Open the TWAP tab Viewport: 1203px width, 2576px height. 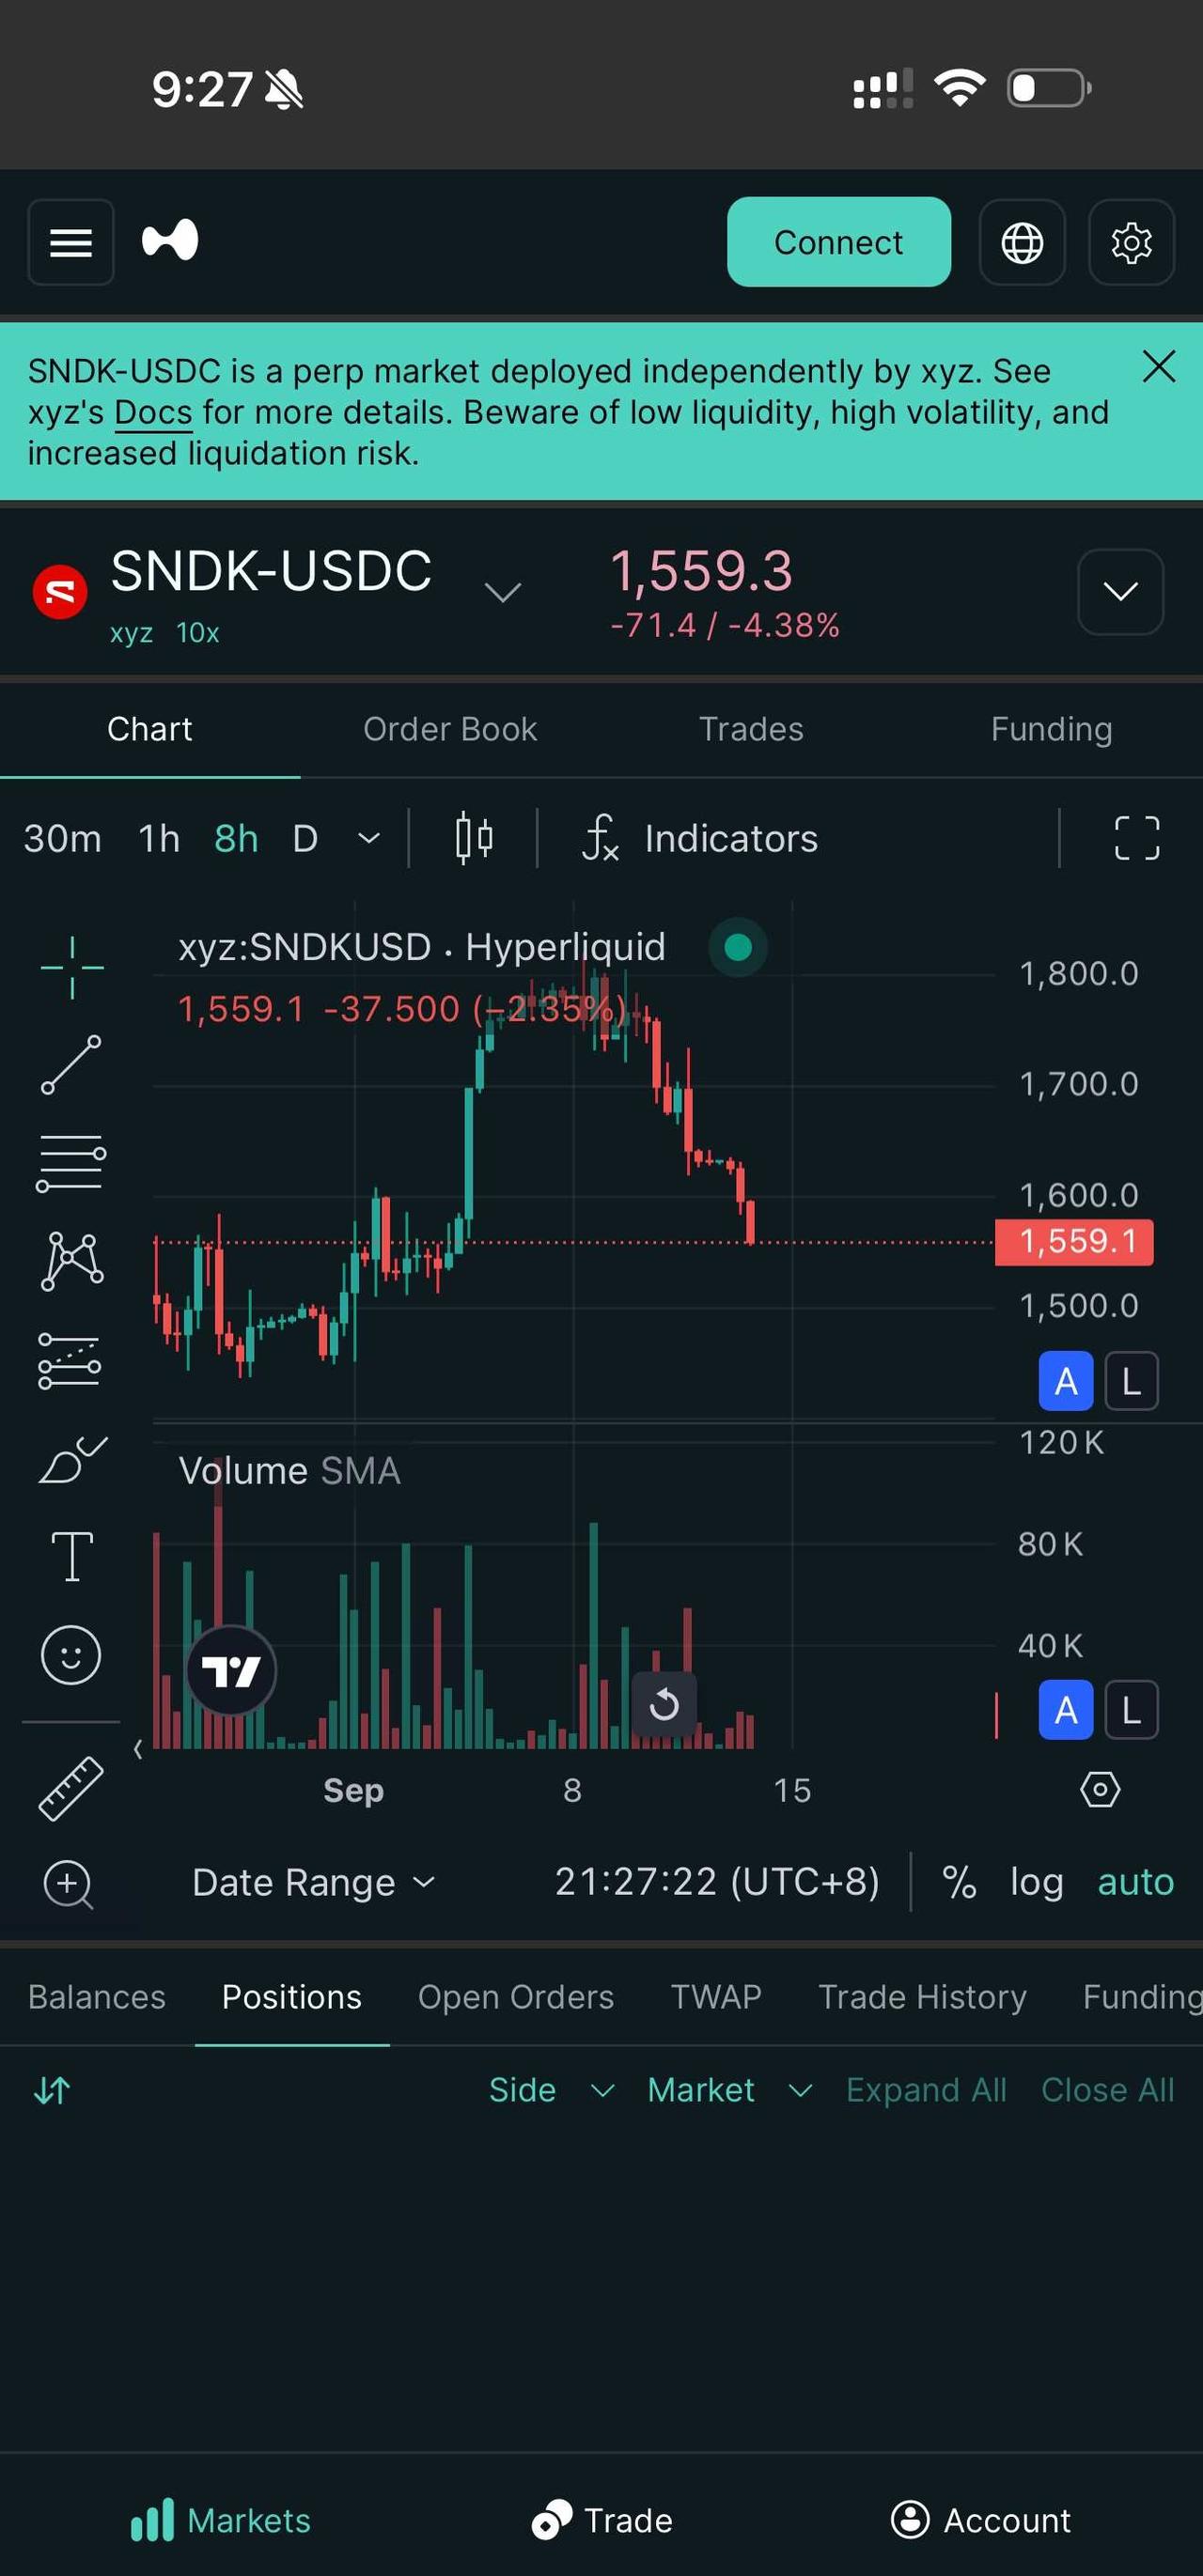coord(716,1997)
